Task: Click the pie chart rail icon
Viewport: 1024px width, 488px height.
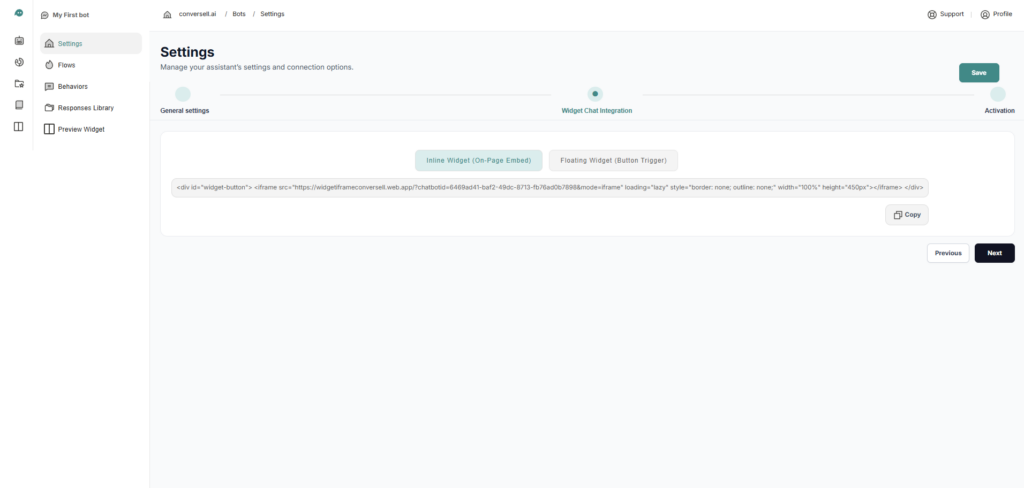Action: pos(18,62)
